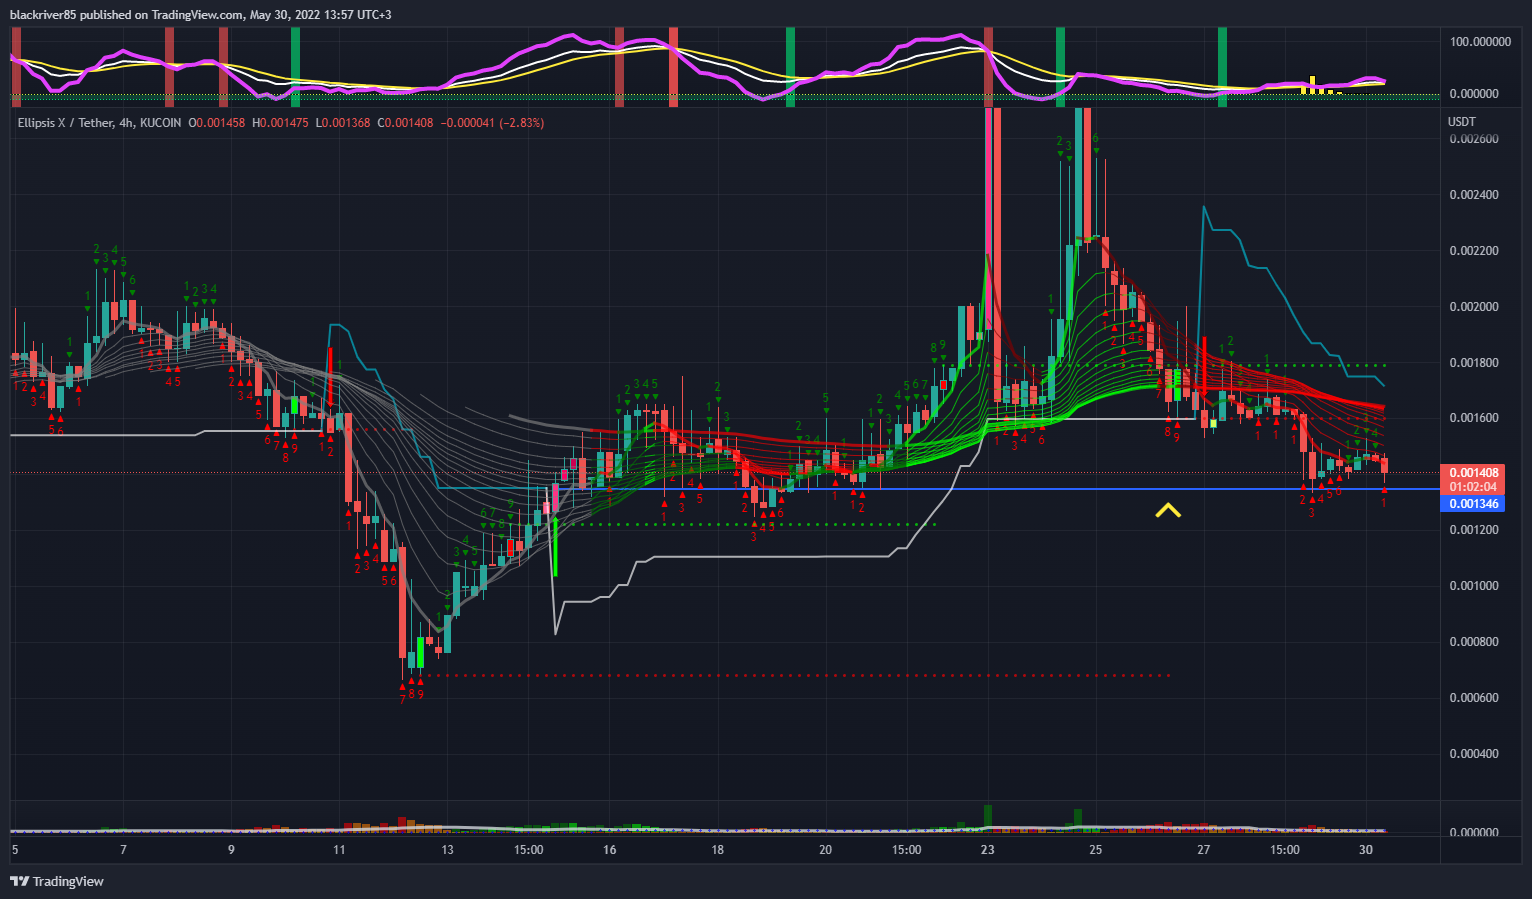Click the date label 30 on time axis

point(1366,850)
